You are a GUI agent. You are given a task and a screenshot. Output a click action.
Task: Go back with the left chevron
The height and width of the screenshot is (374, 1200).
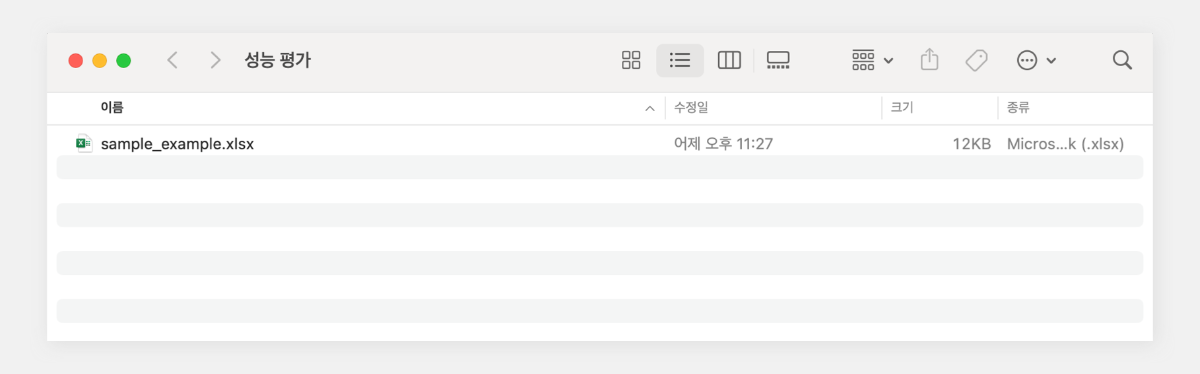172,60
